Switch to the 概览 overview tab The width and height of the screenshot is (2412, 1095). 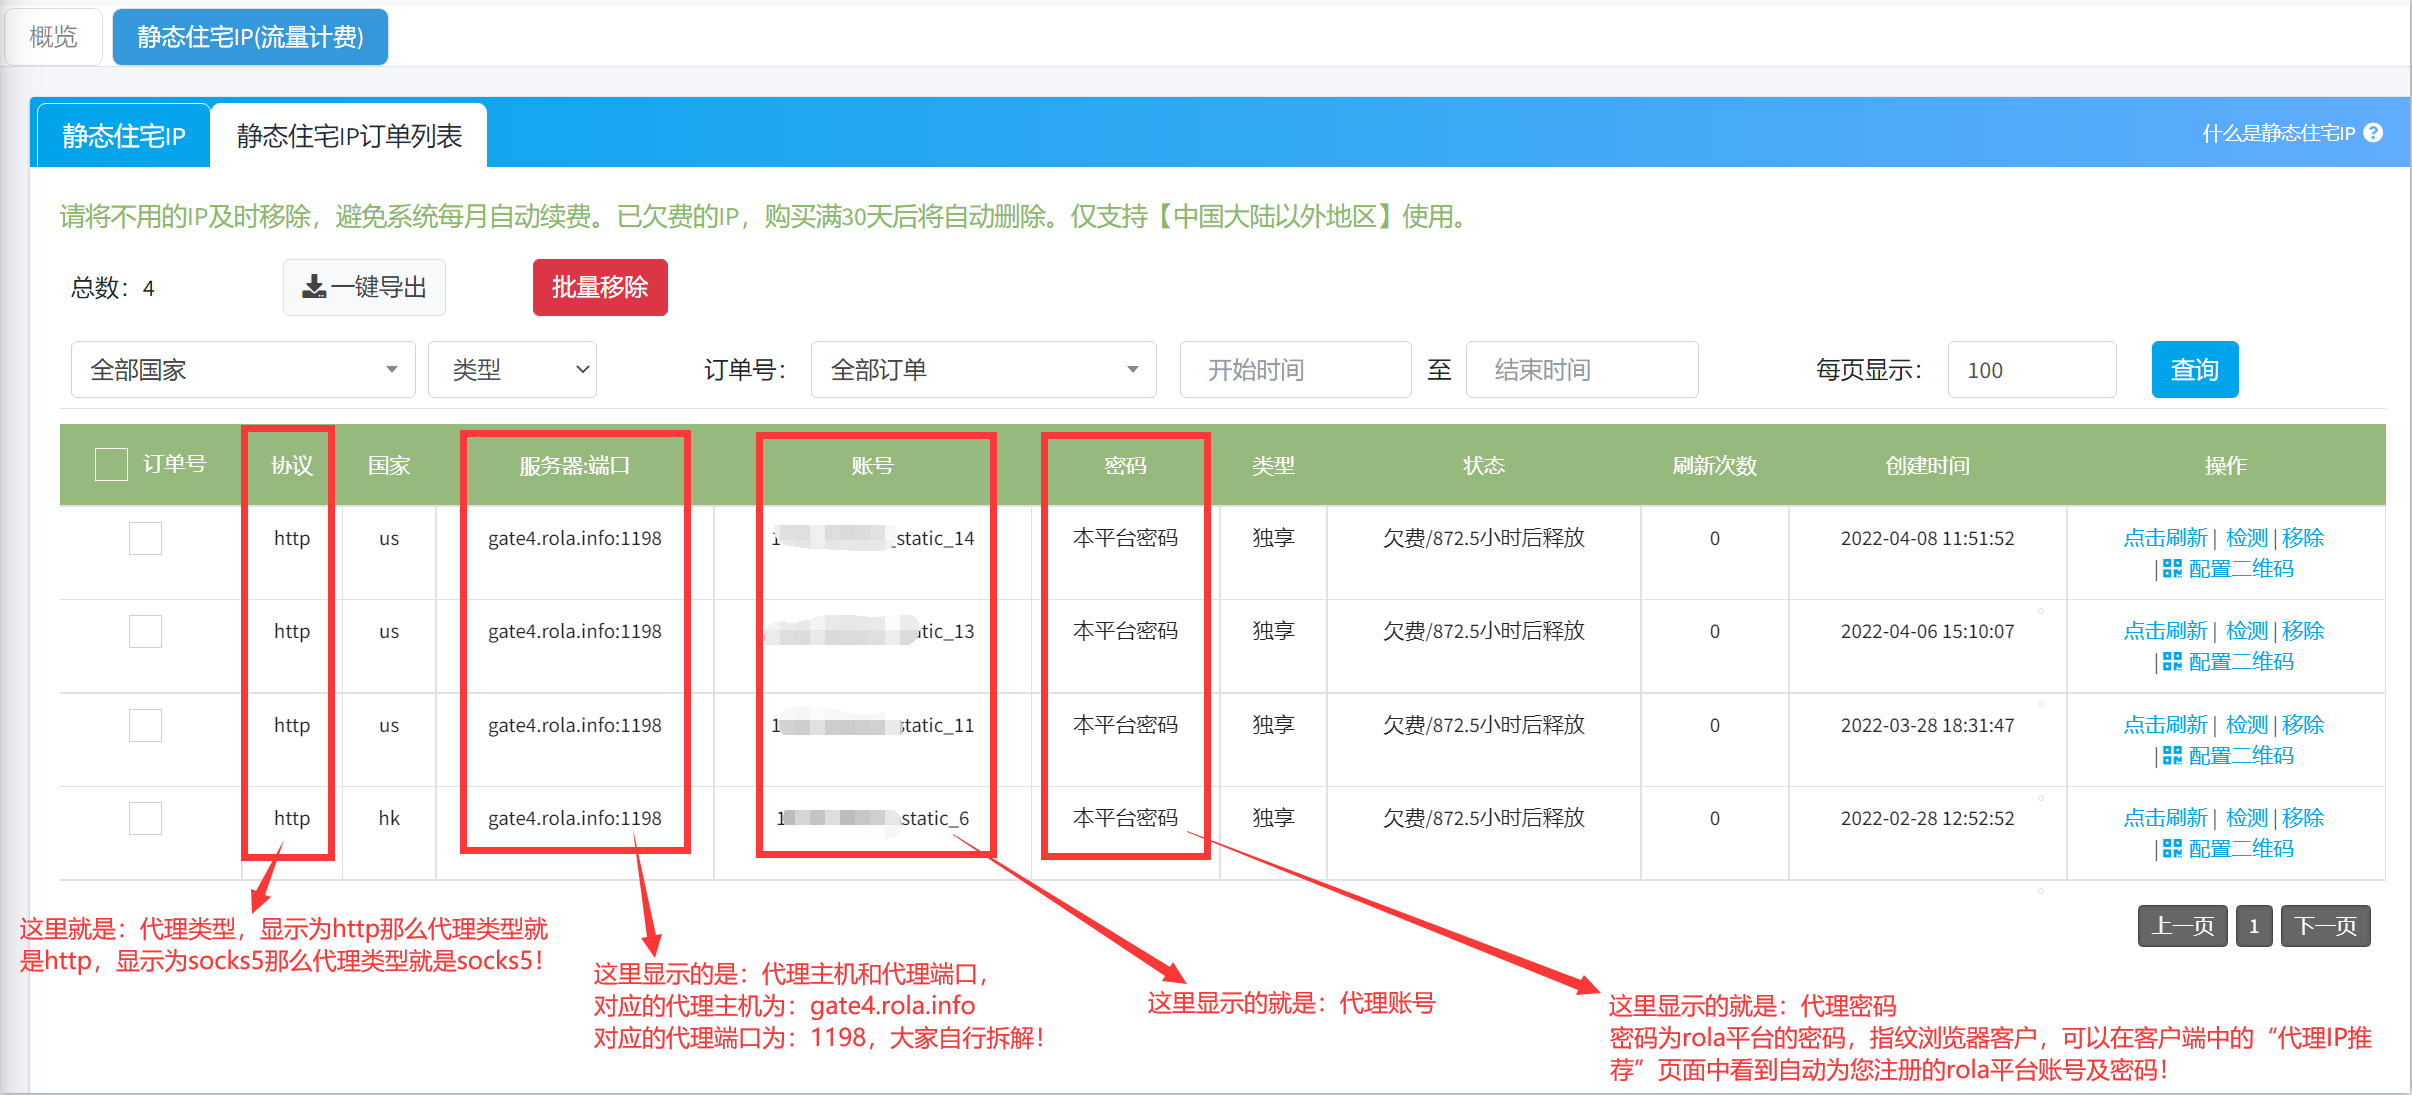53,37
